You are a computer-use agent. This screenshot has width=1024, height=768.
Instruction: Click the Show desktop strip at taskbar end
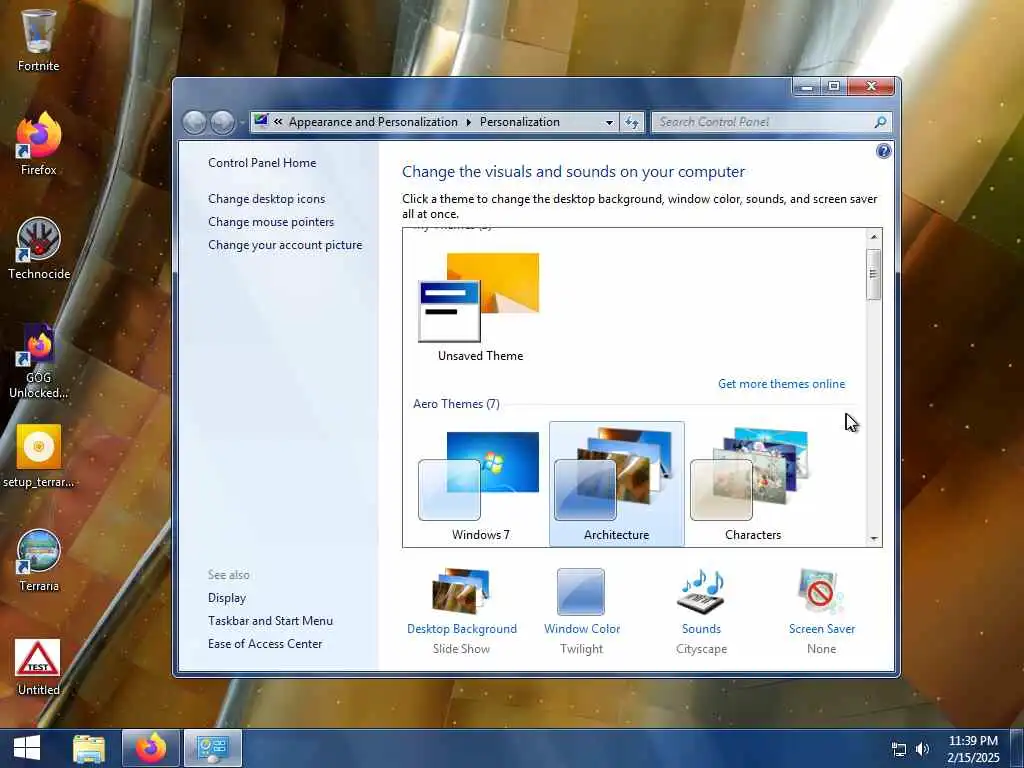click(x=1018, y=748)
